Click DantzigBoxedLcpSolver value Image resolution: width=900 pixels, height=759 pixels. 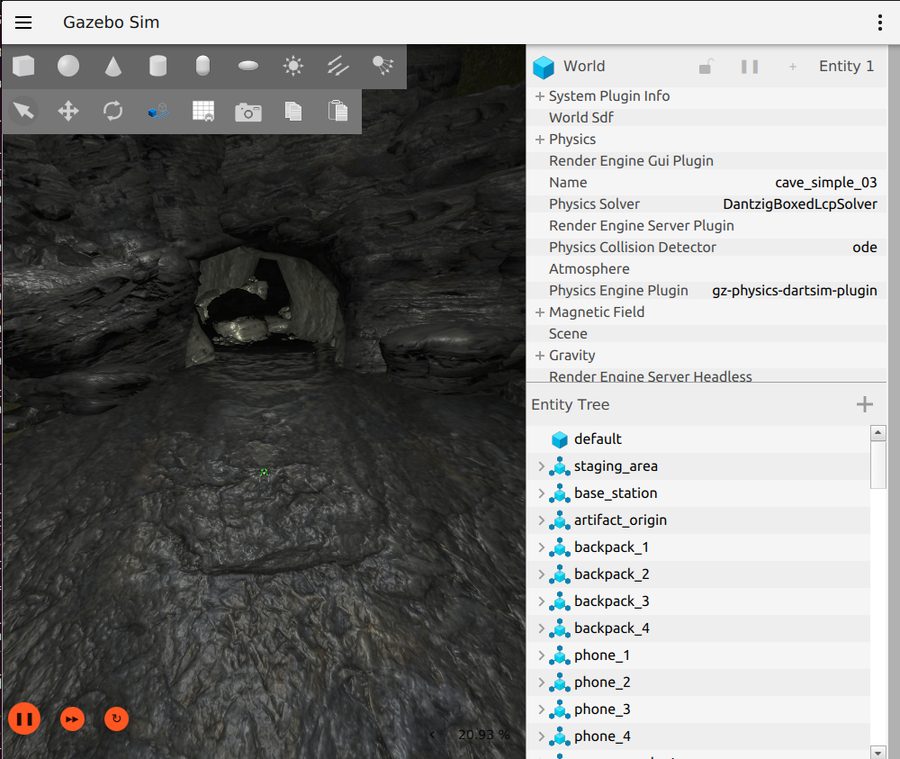click(800, 204)
